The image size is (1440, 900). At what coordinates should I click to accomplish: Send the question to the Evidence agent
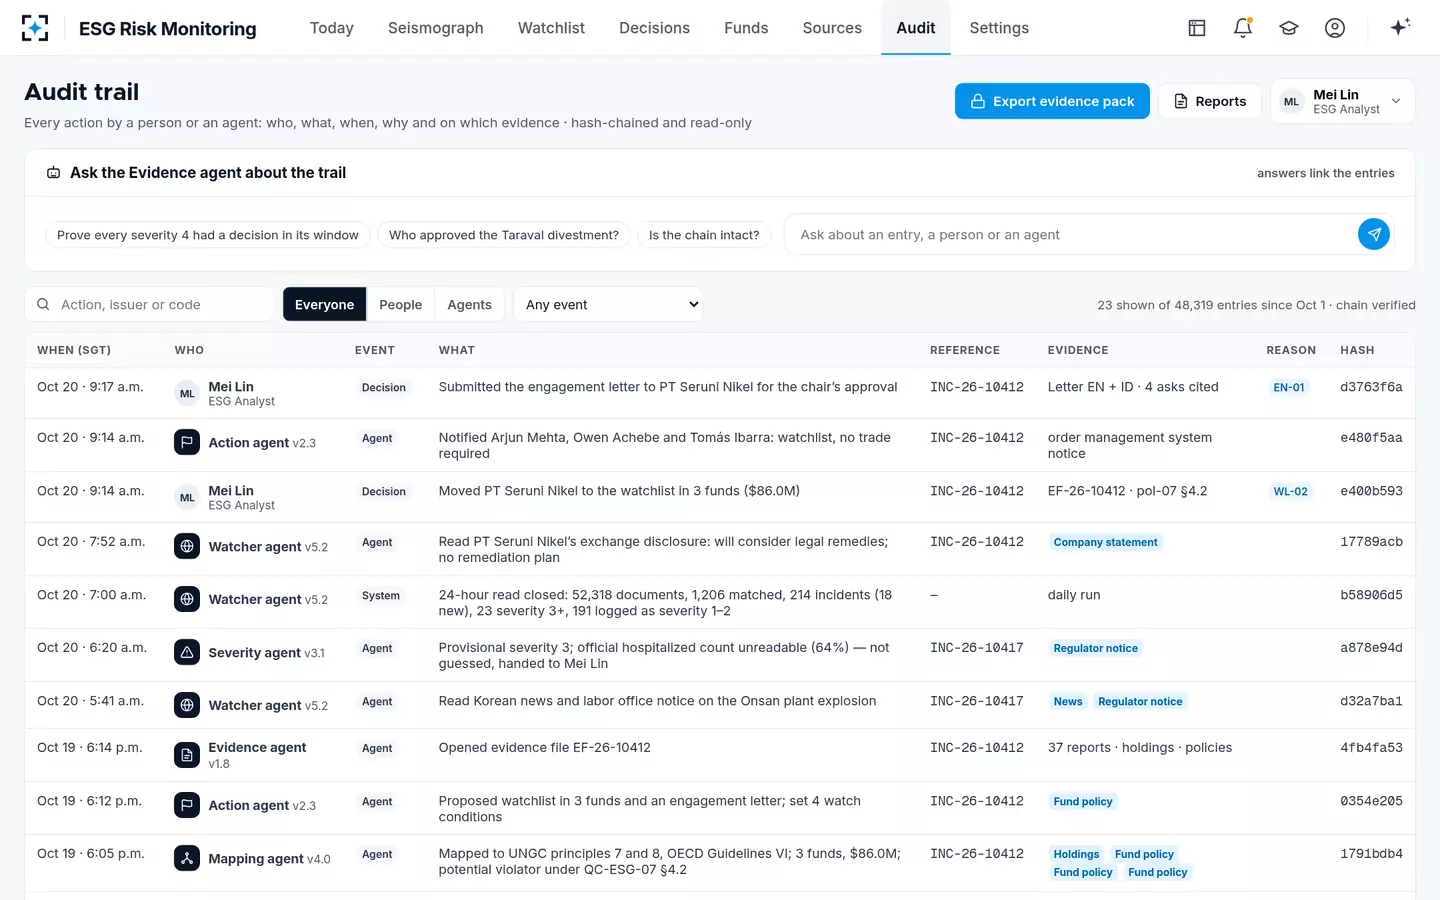(x=1374, y=234)
